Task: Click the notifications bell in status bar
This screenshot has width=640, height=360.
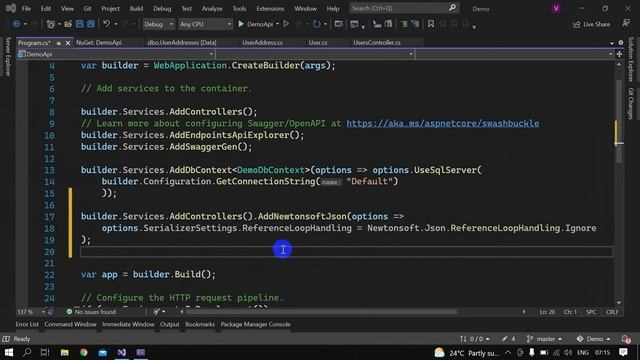Action: point(626,339)
